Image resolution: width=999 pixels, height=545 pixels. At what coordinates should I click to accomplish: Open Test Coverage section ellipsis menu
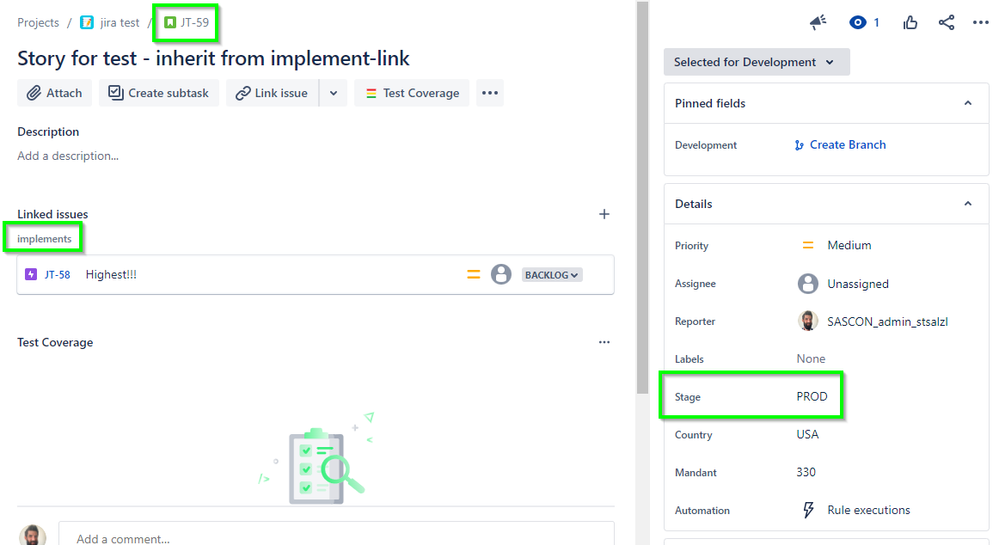click(604, 342)
